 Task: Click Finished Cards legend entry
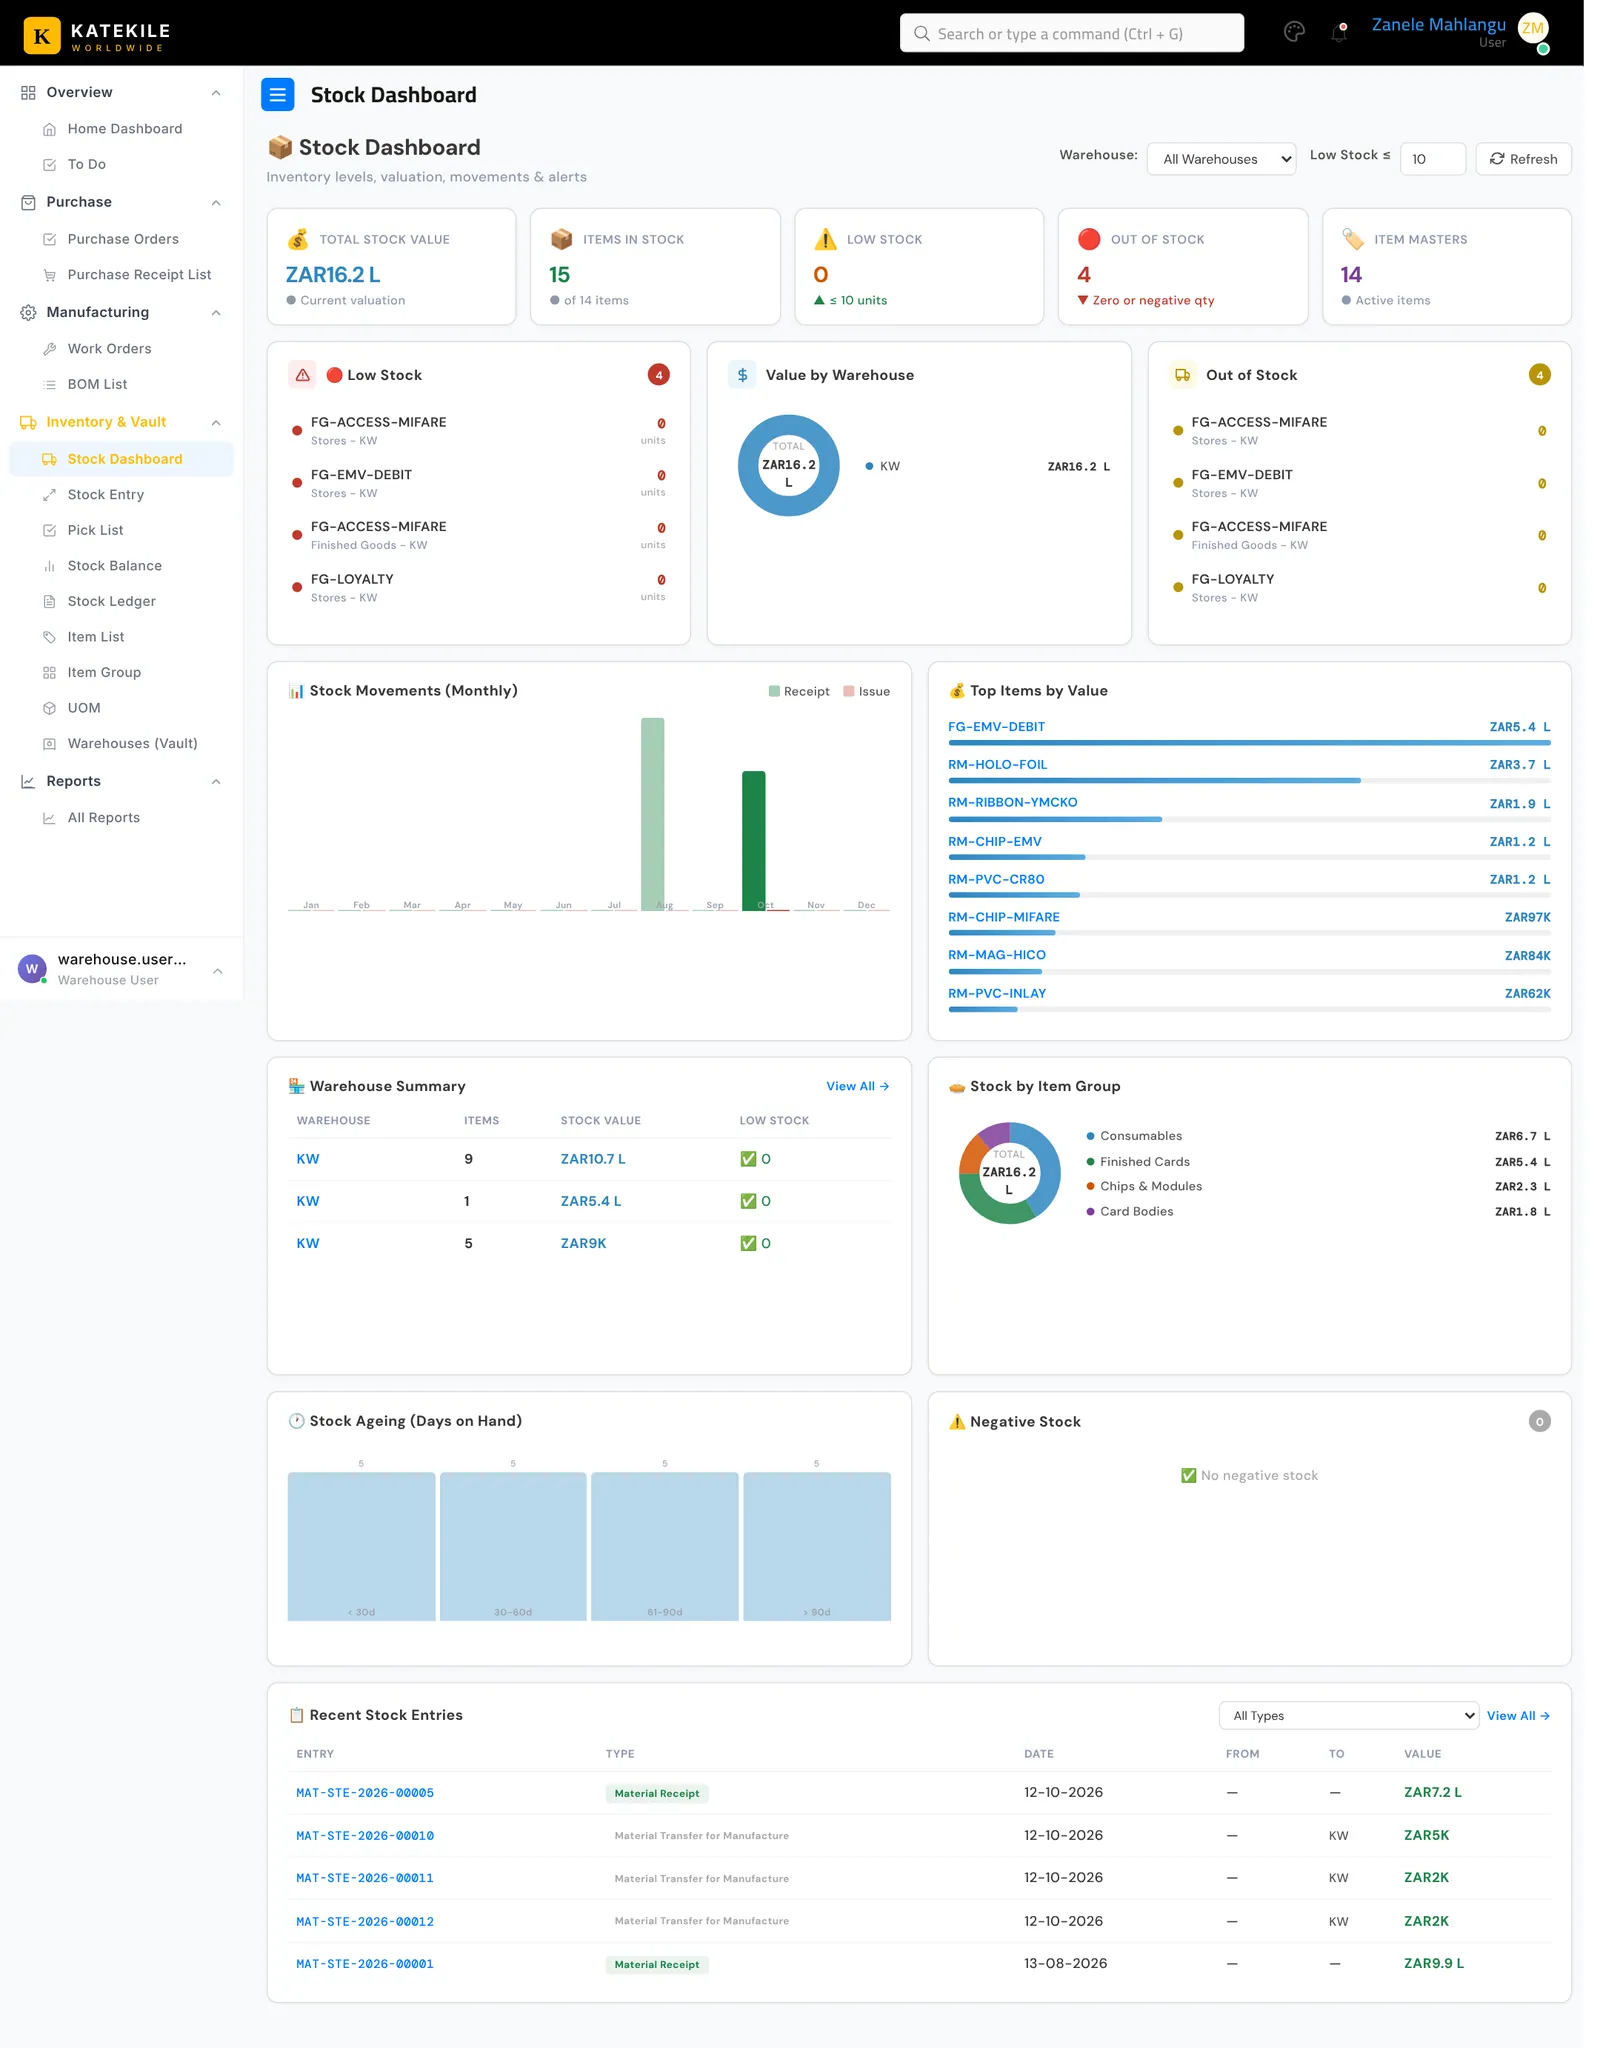pyautogui.click(x=1144, y=1162)
